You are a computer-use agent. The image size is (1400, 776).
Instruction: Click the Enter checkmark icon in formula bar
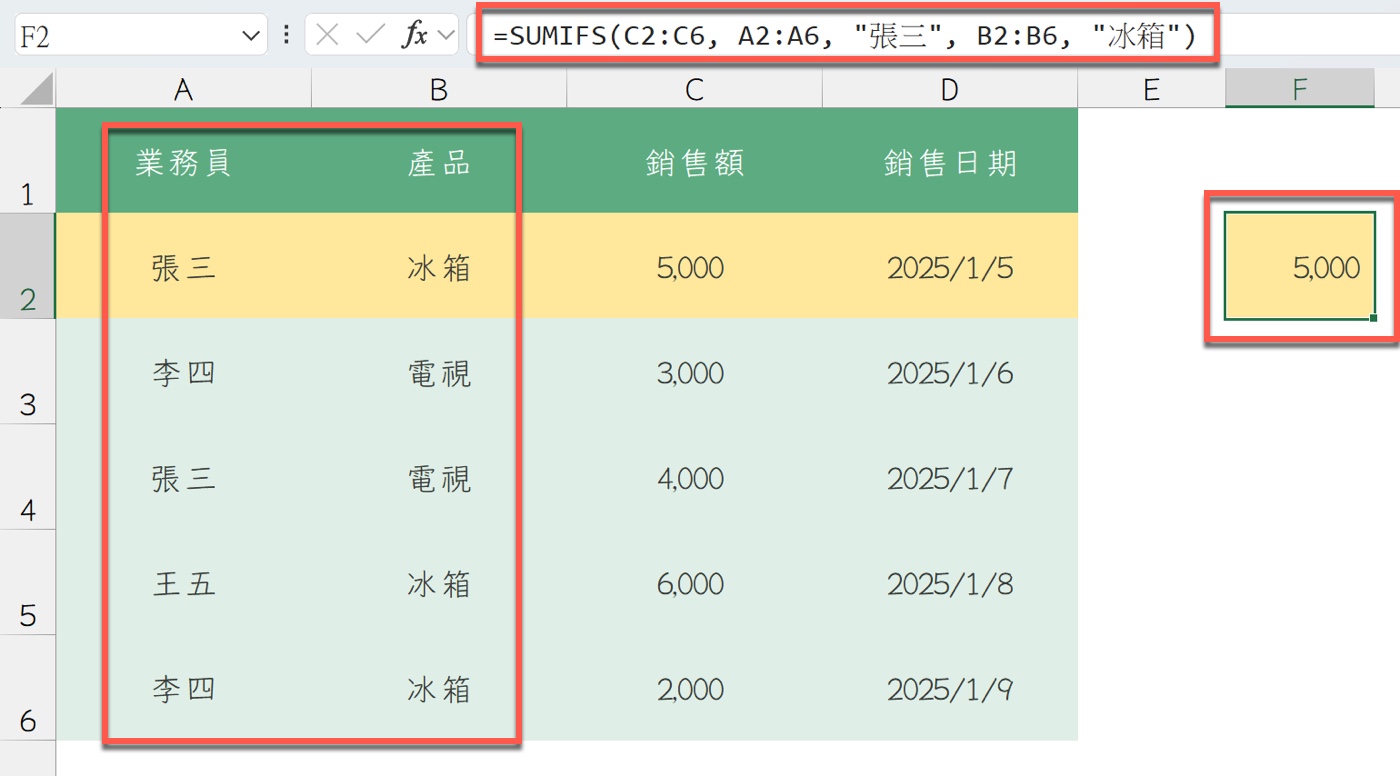[x=370, y=36]
